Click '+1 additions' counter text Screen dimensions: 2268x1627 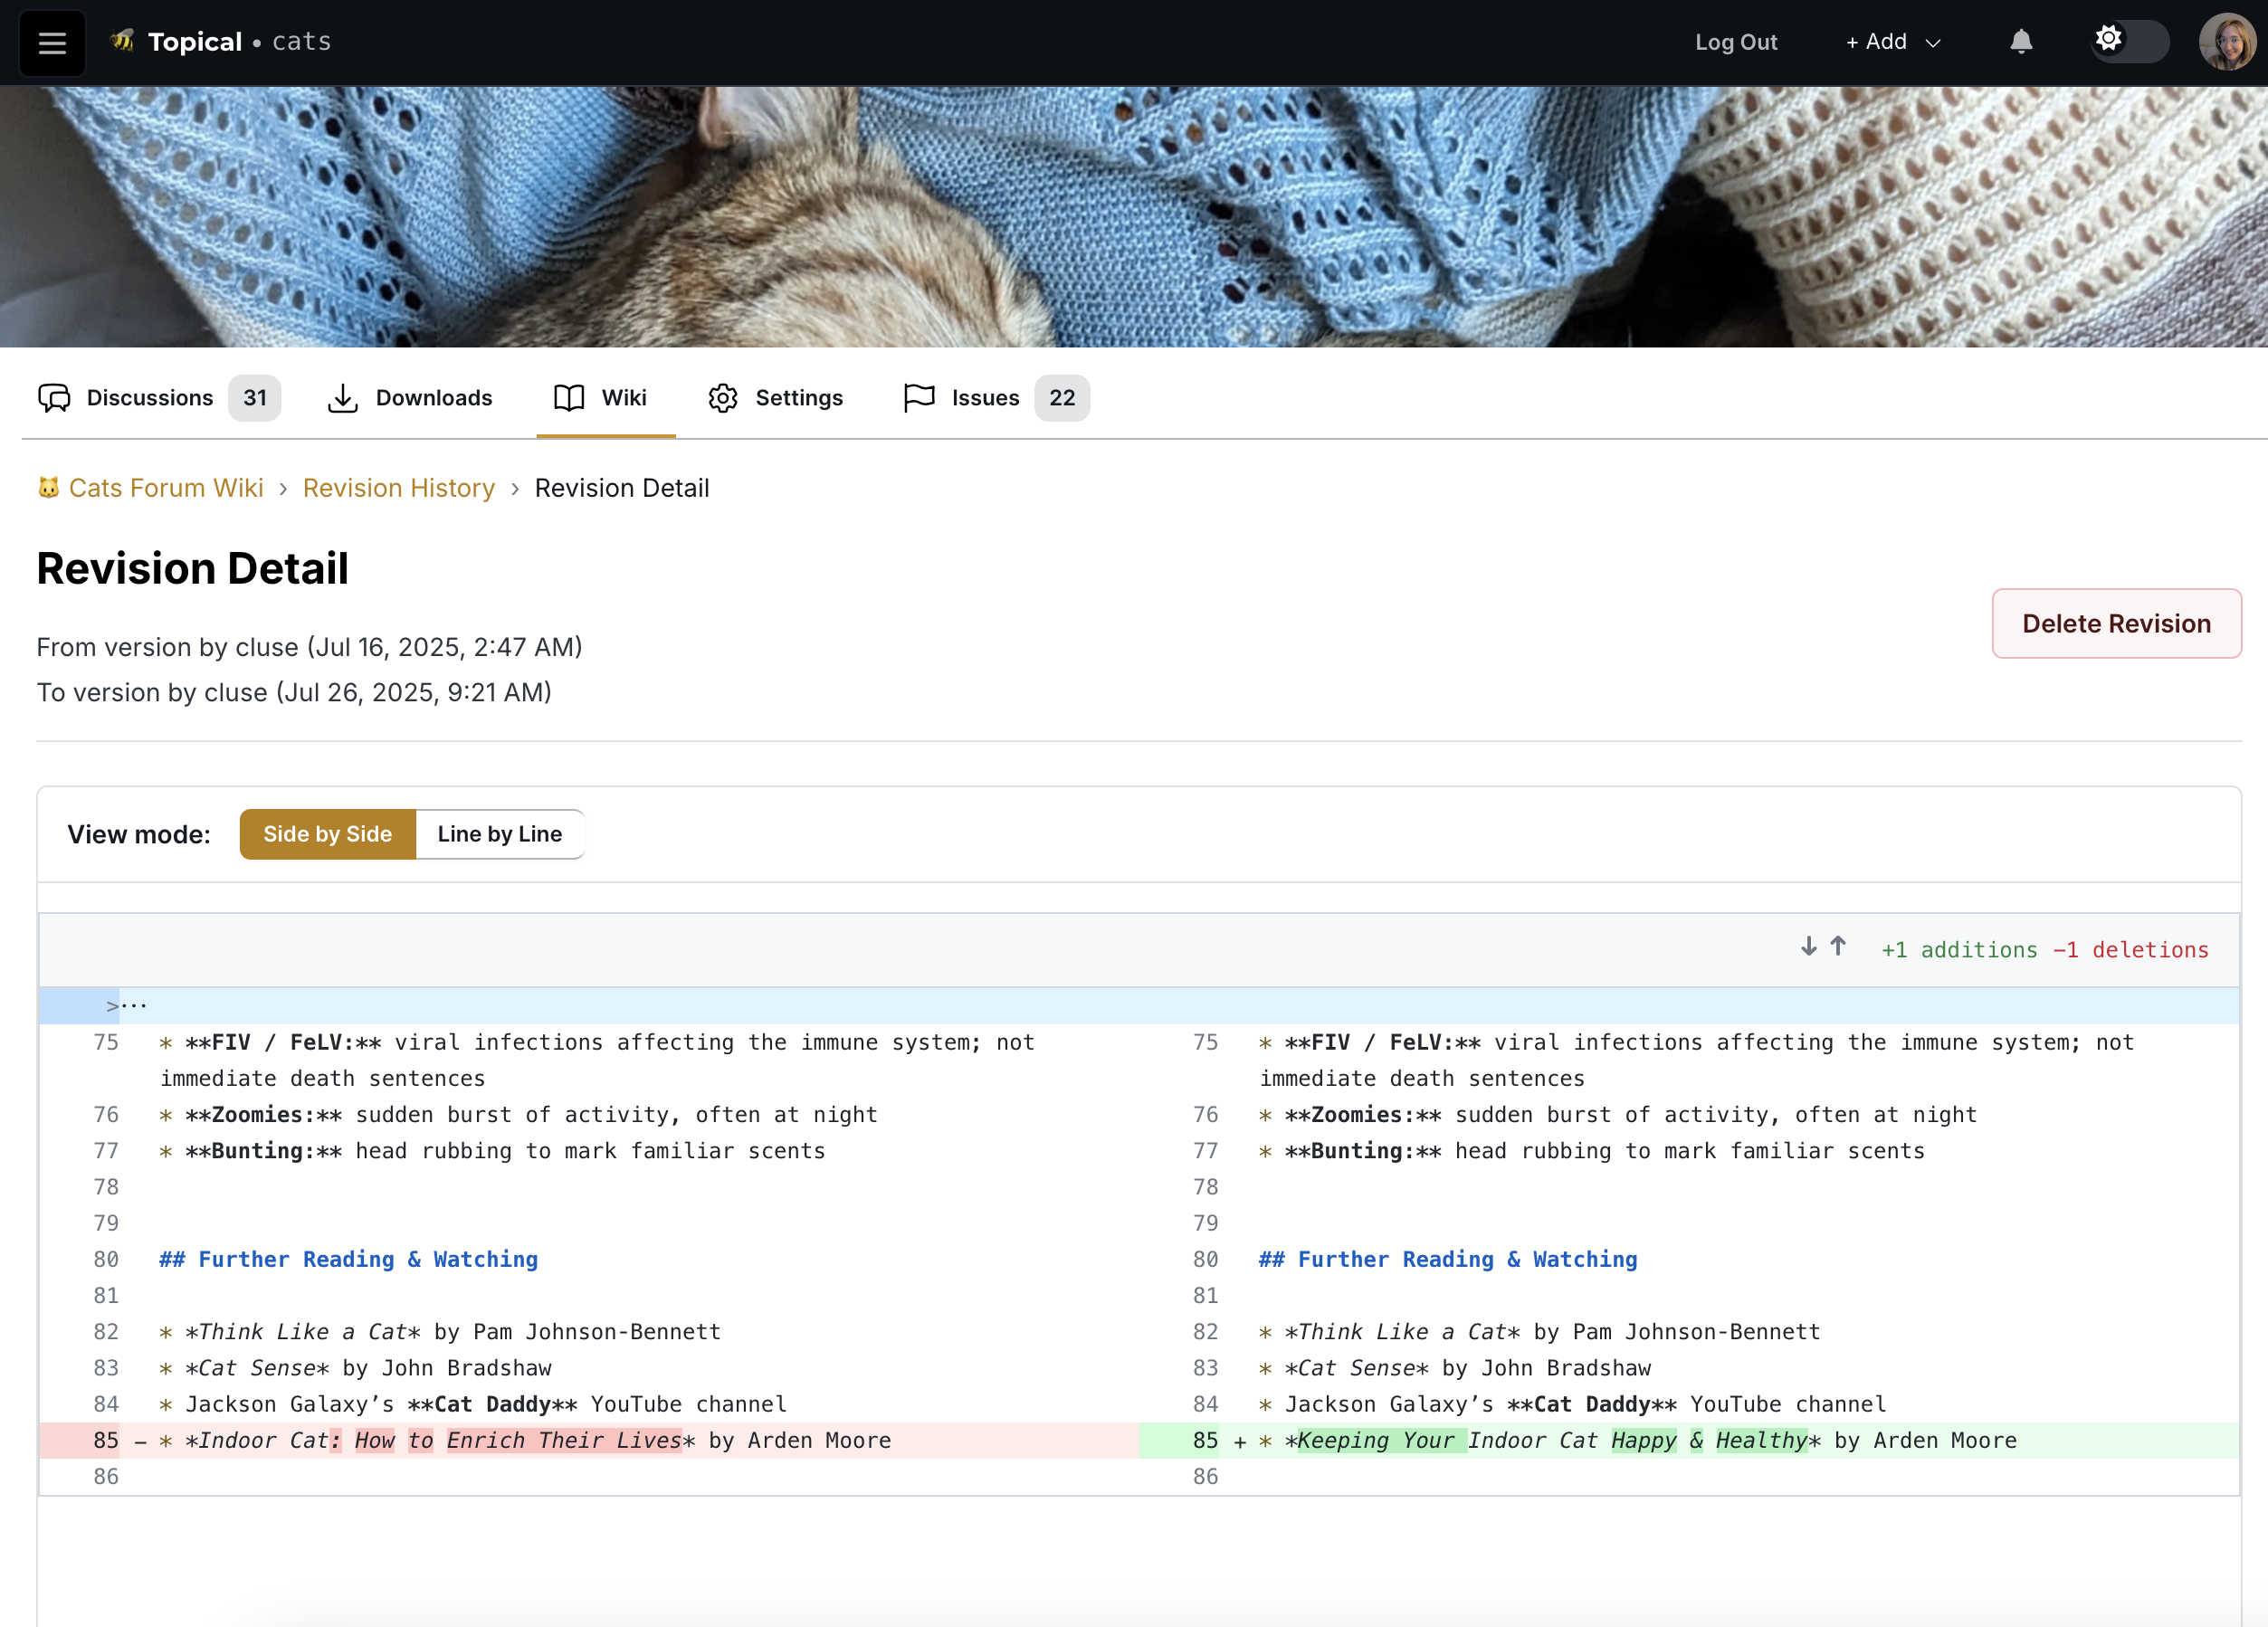[x=1959, y=950]
